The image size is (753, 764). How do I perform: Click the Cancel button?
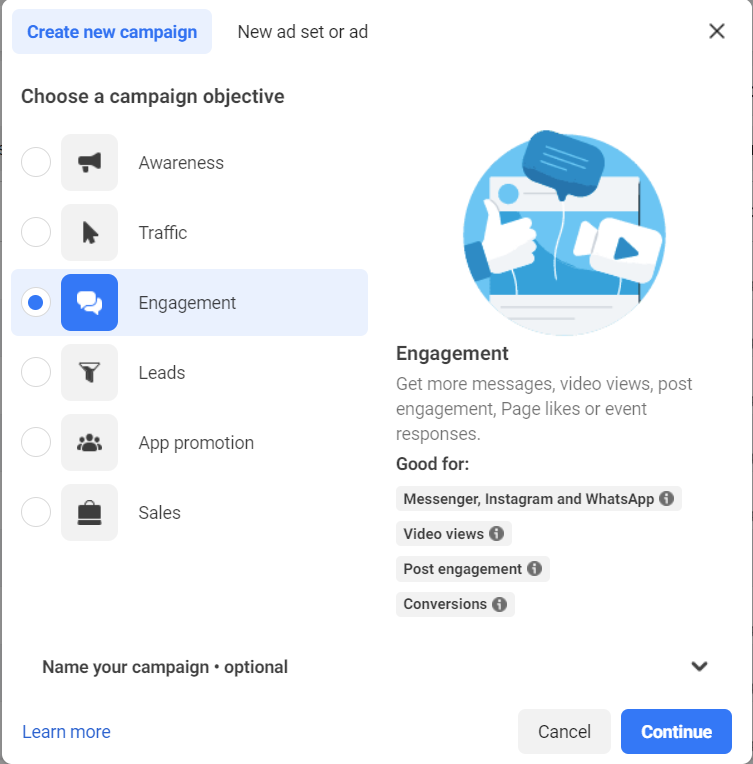(564, 732)
